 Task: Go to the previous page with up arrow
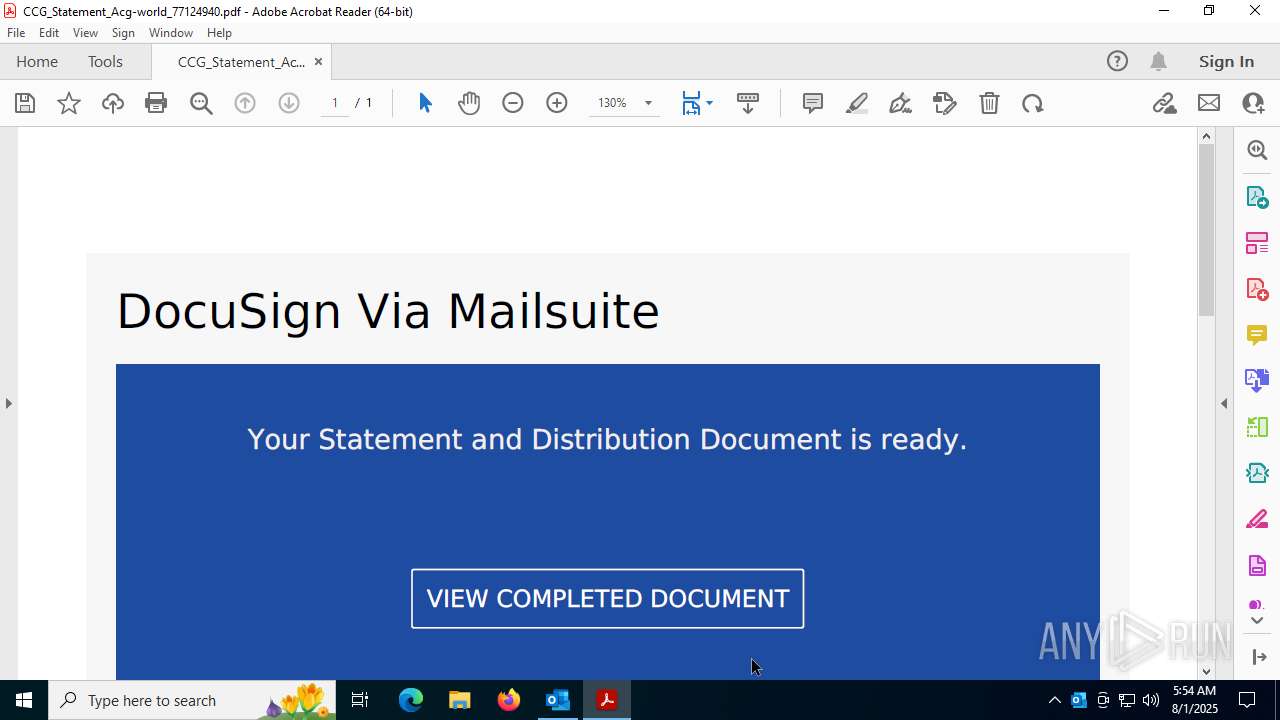click(245, 103)
